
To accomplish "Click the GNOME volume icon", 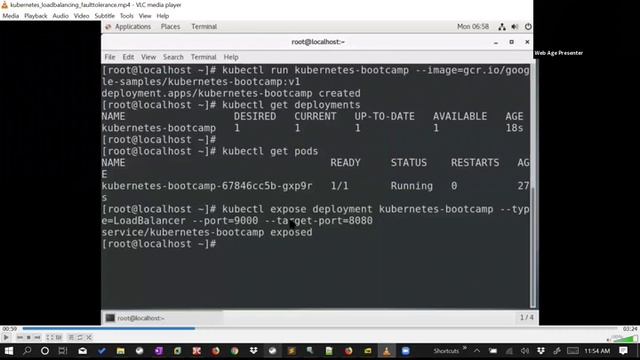I will (x=515, y=27).
